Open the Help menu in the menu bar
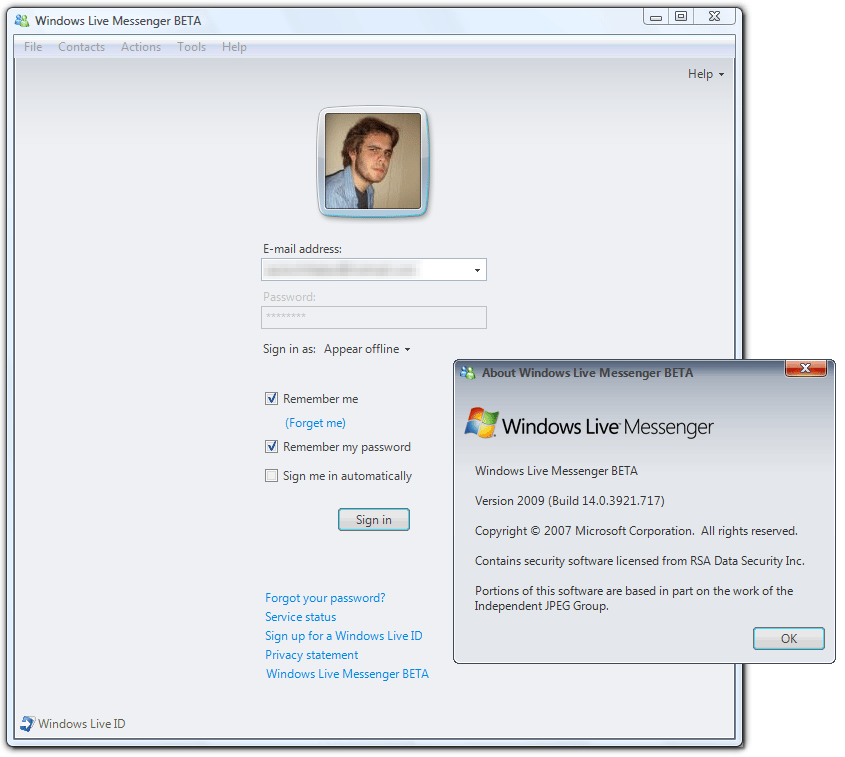 coord(234,47)
